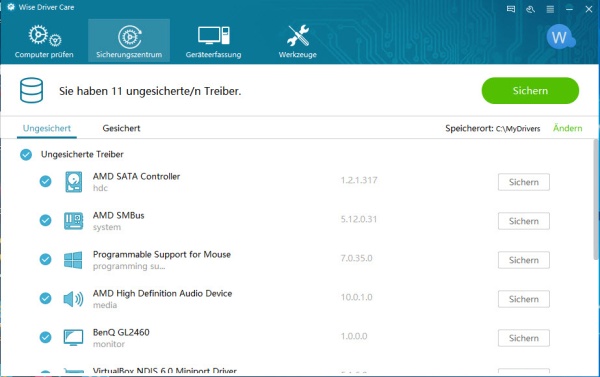The width and height of the screenshot is (600, 377).
Task: Click the motherboard icon for AMD SMBus
Action: pos(73,221)
